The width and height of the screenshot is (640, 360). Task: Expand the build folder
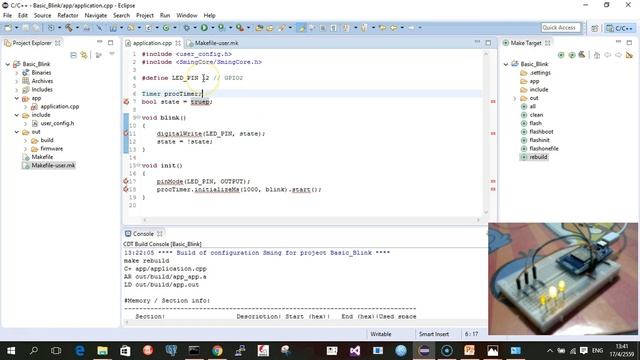click(26, 140)
